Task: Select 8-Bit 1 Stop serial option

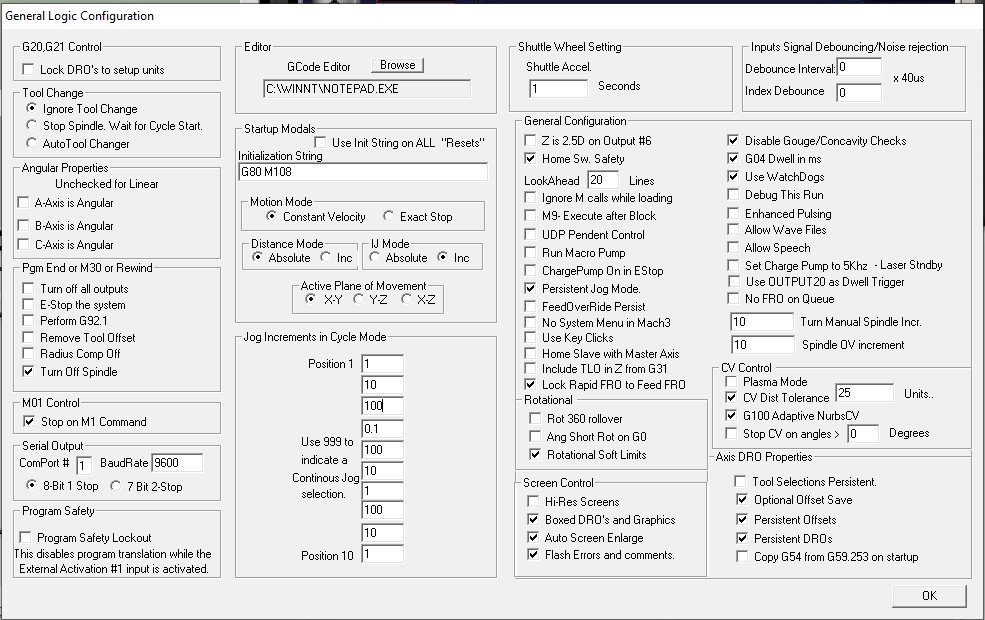Action: tap(31, 486)
